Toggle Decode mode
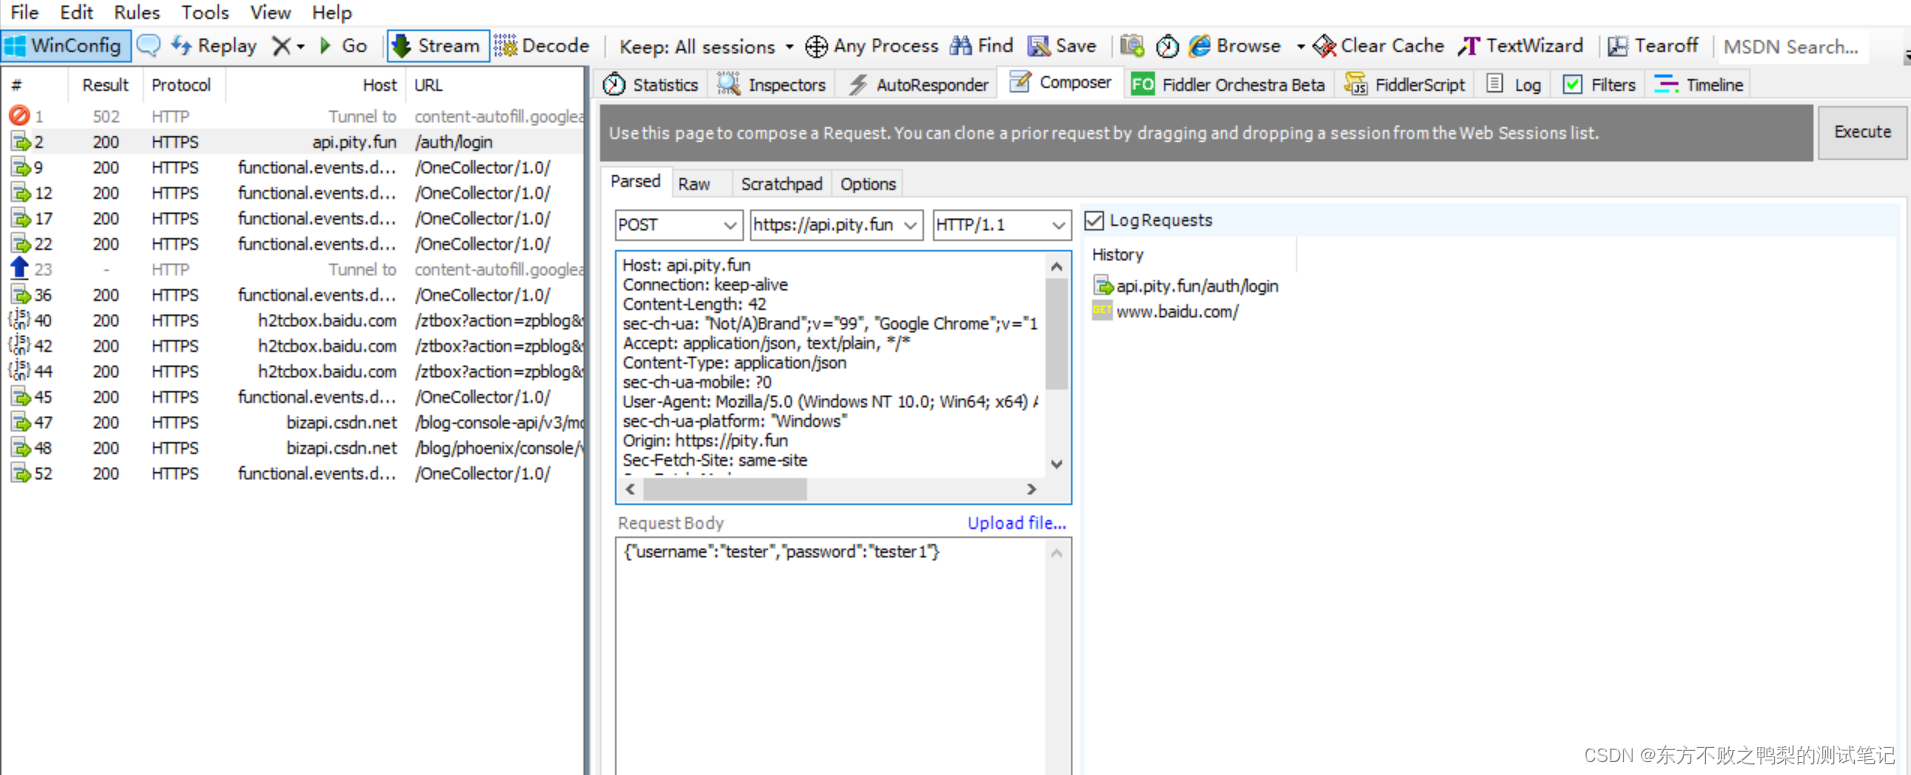1911x775 pixels. coord(542,46)
